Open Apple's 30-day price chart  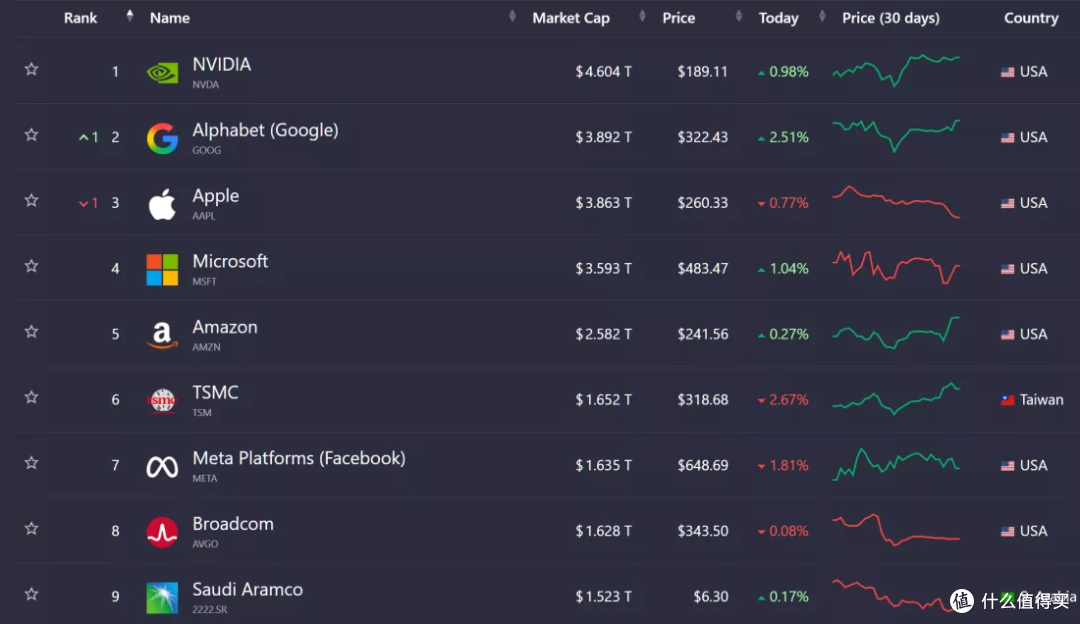click(896, 202)
